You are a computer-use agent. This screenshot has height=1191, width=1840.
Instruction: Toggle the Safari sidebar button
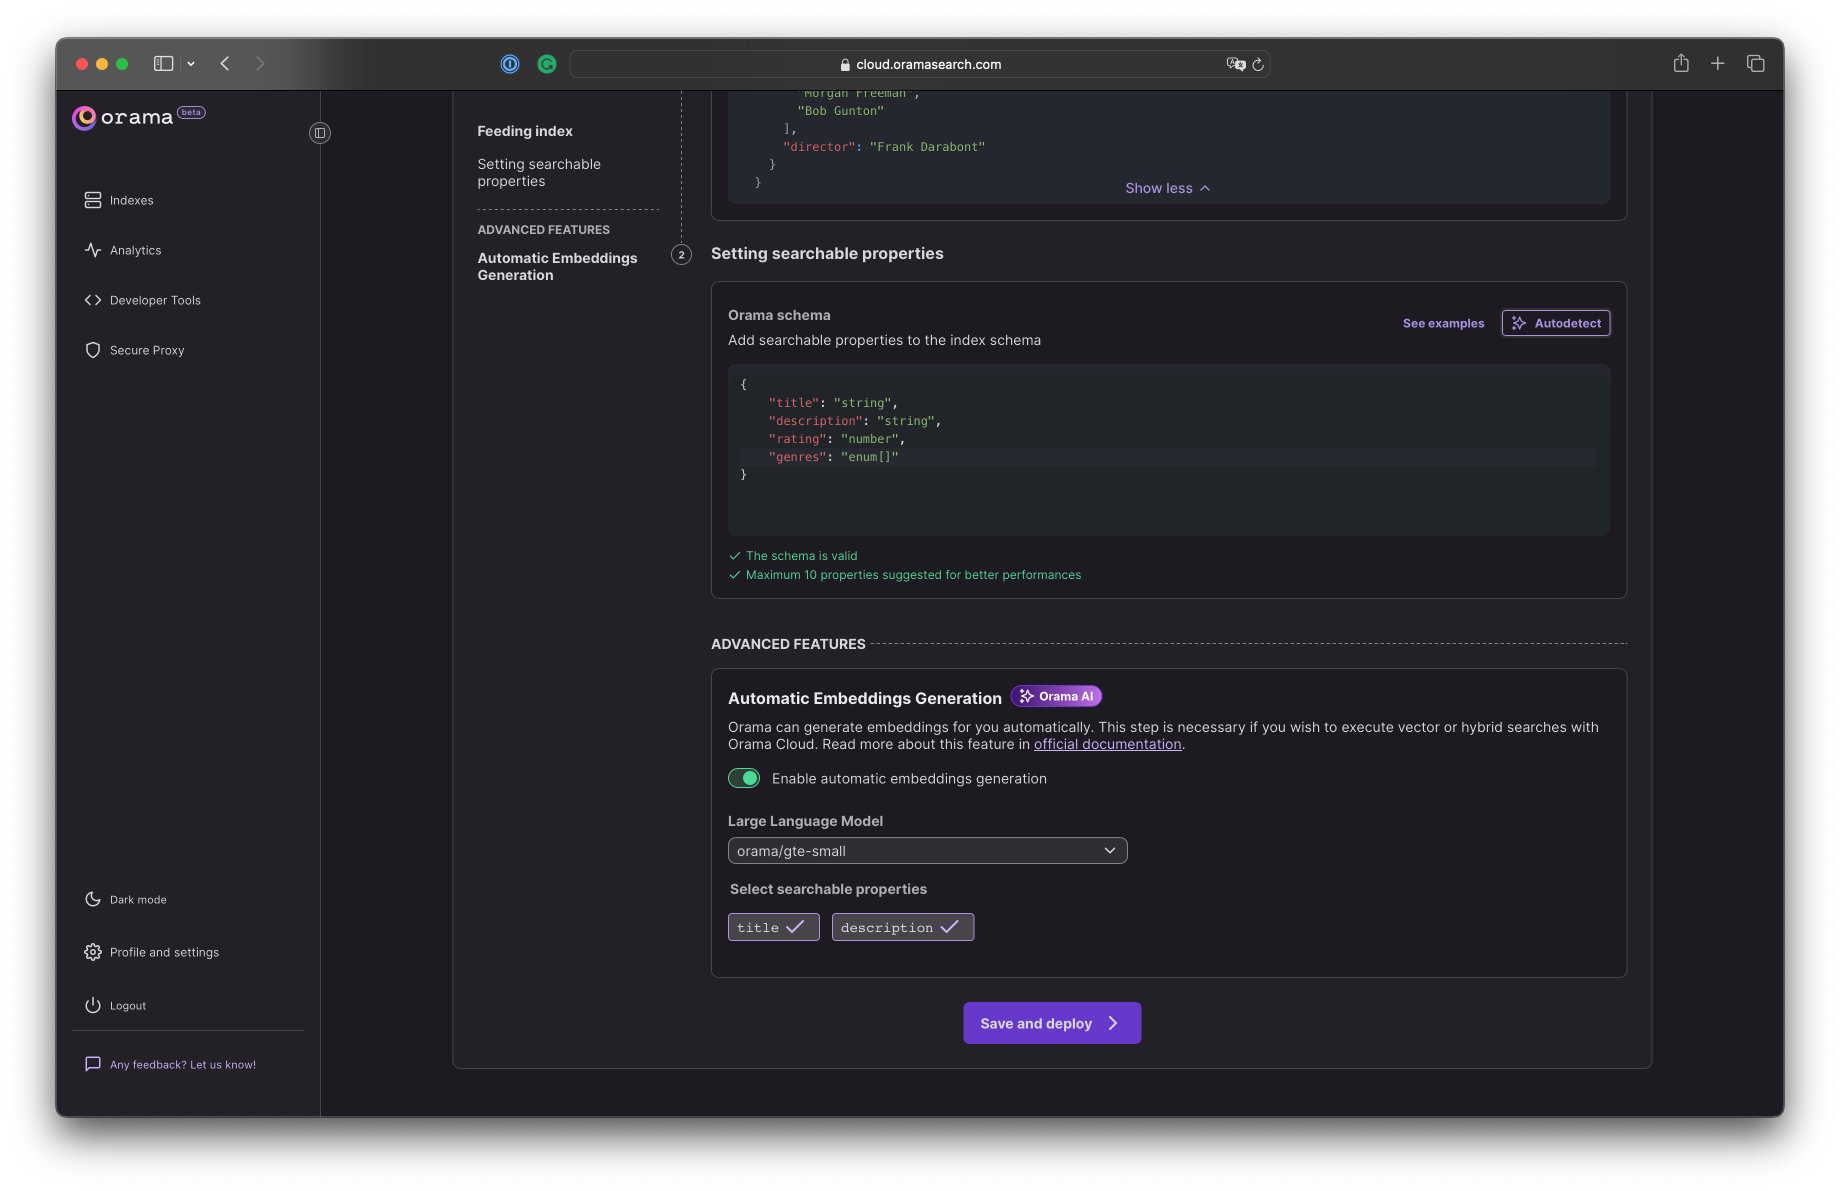tap(164, 64)
